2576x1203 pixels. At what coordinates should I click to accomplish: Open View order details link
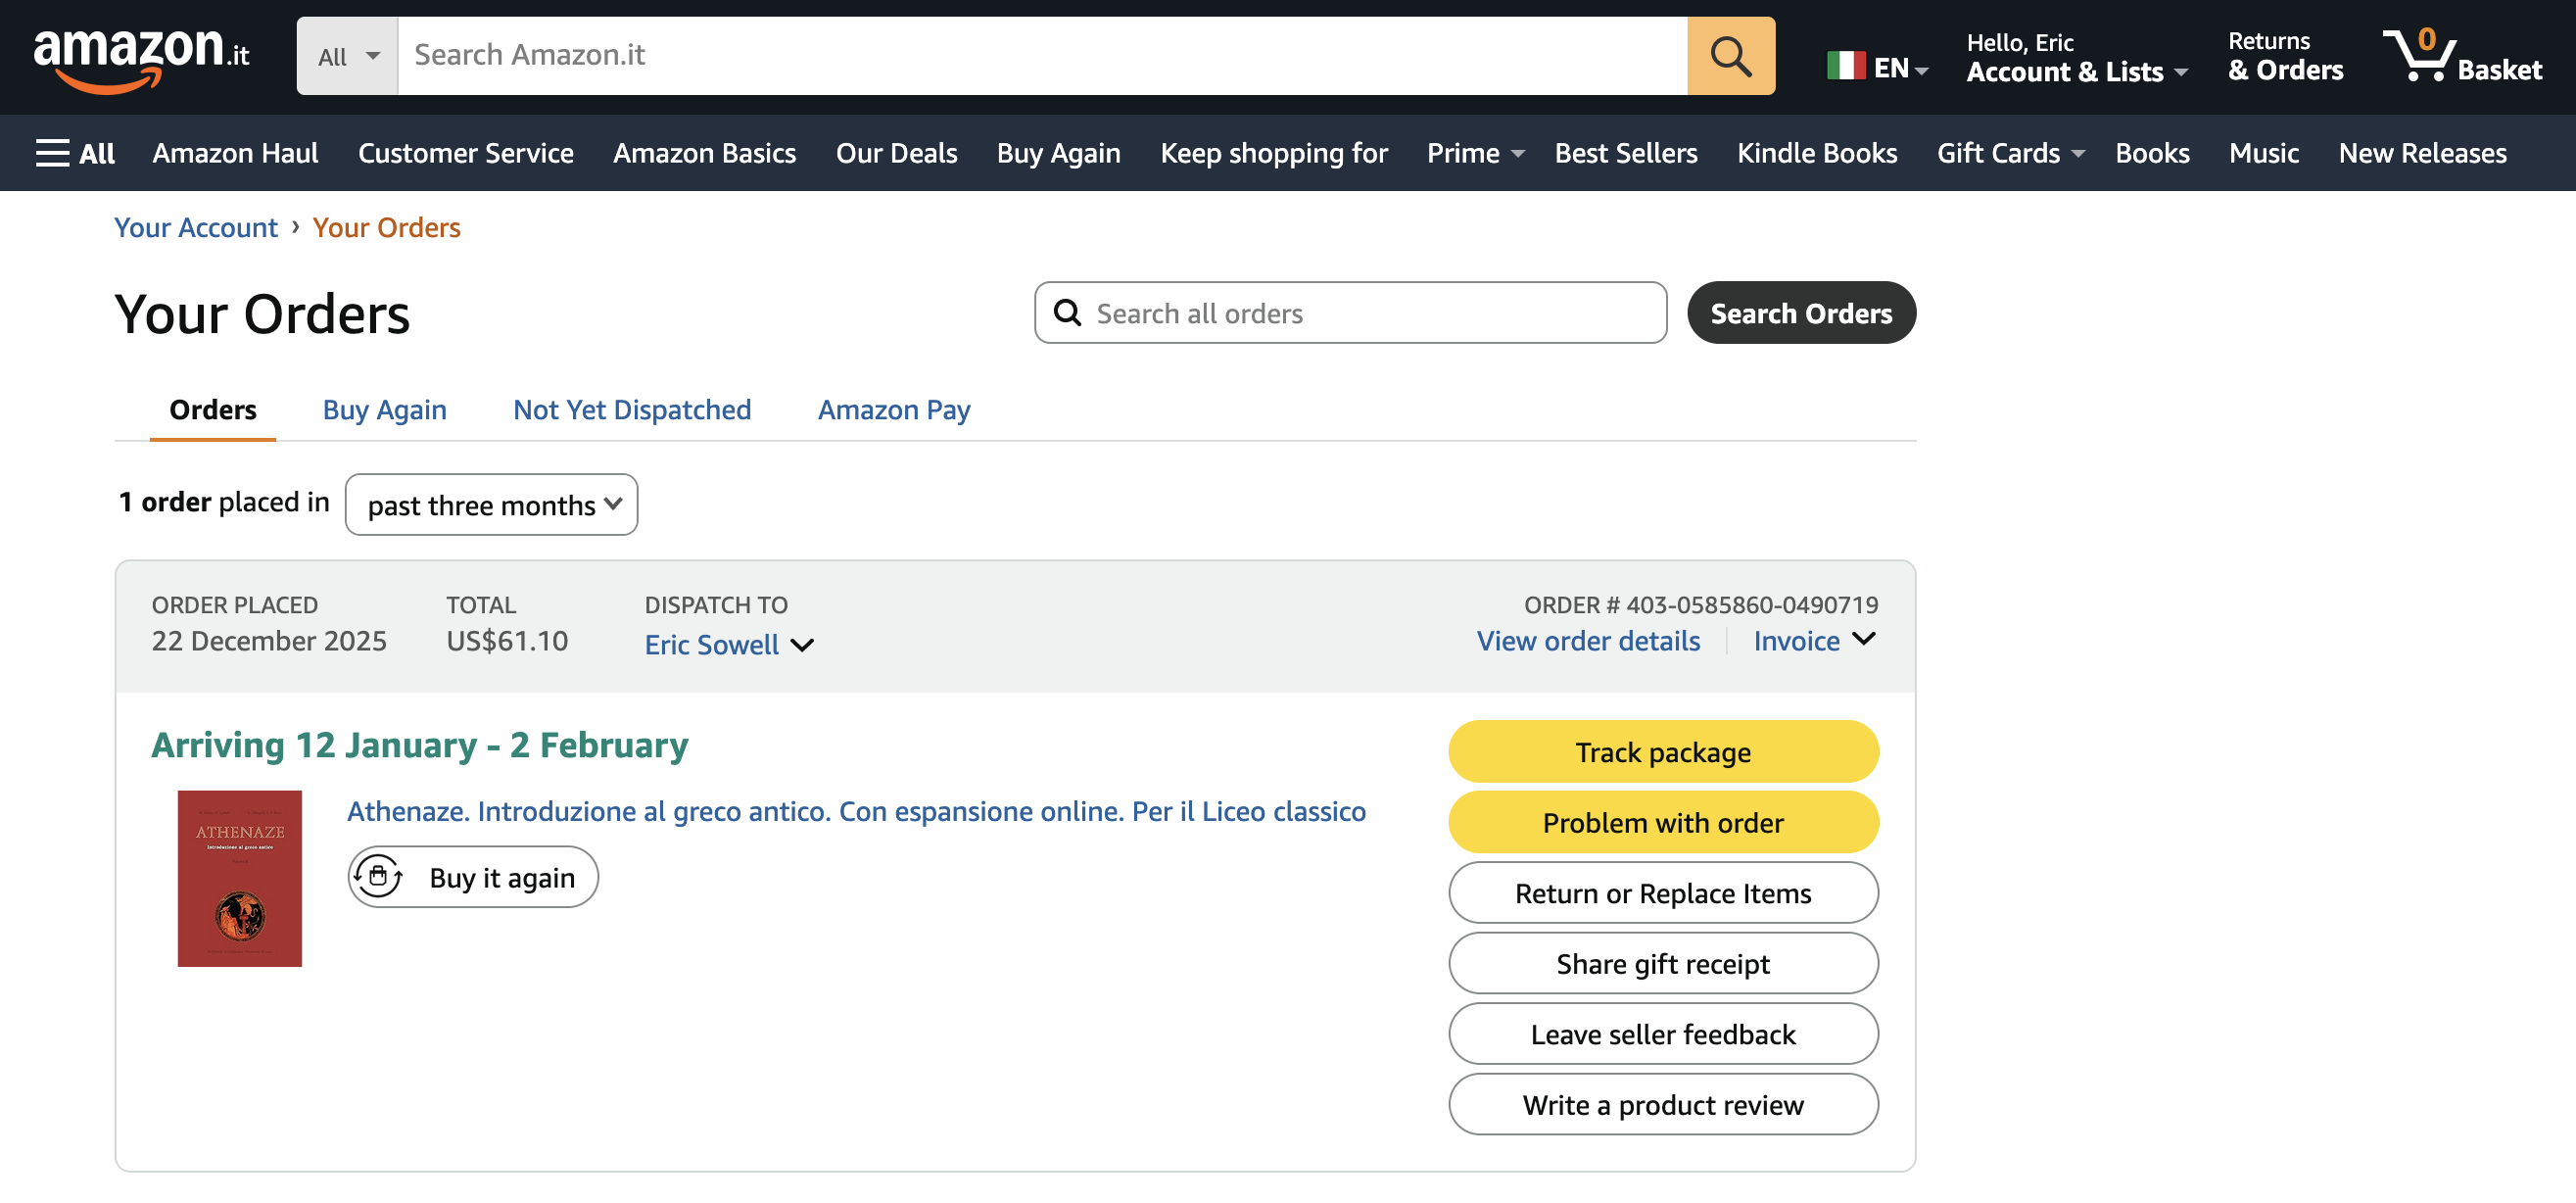1588,641
